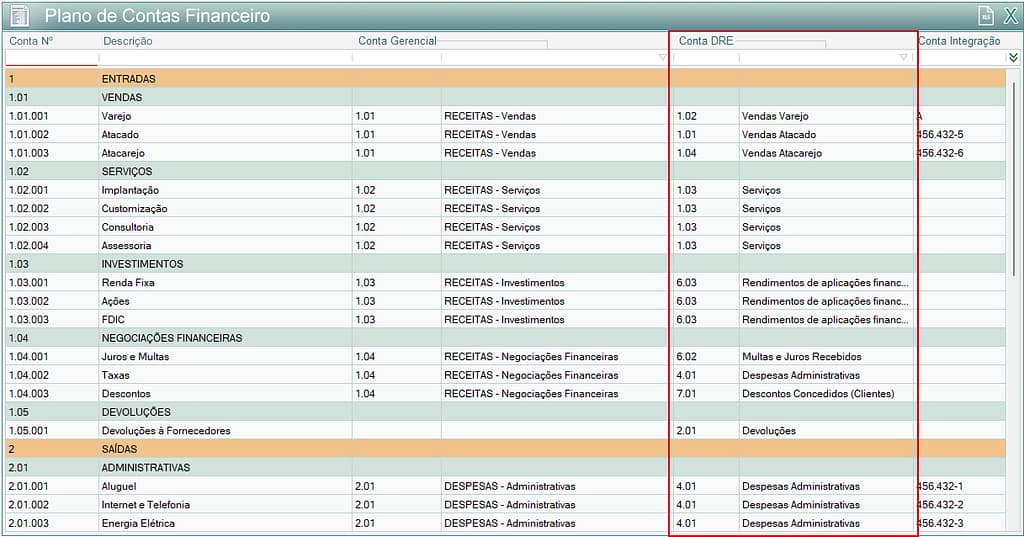The image size is (1024, 537).
Task: Open the Conta DRE filter dropdown triangle
Action: (x=903, y=57)
